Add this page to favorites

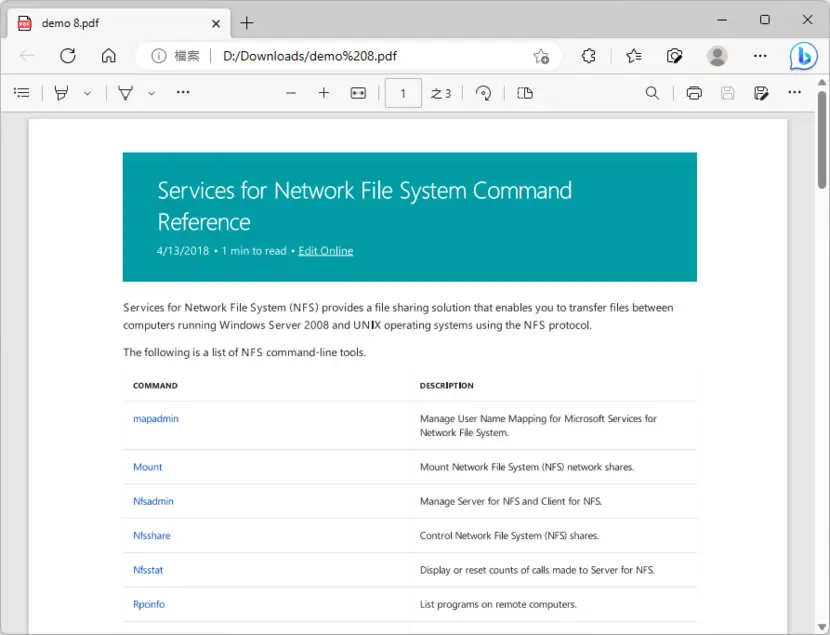(541, 56)
